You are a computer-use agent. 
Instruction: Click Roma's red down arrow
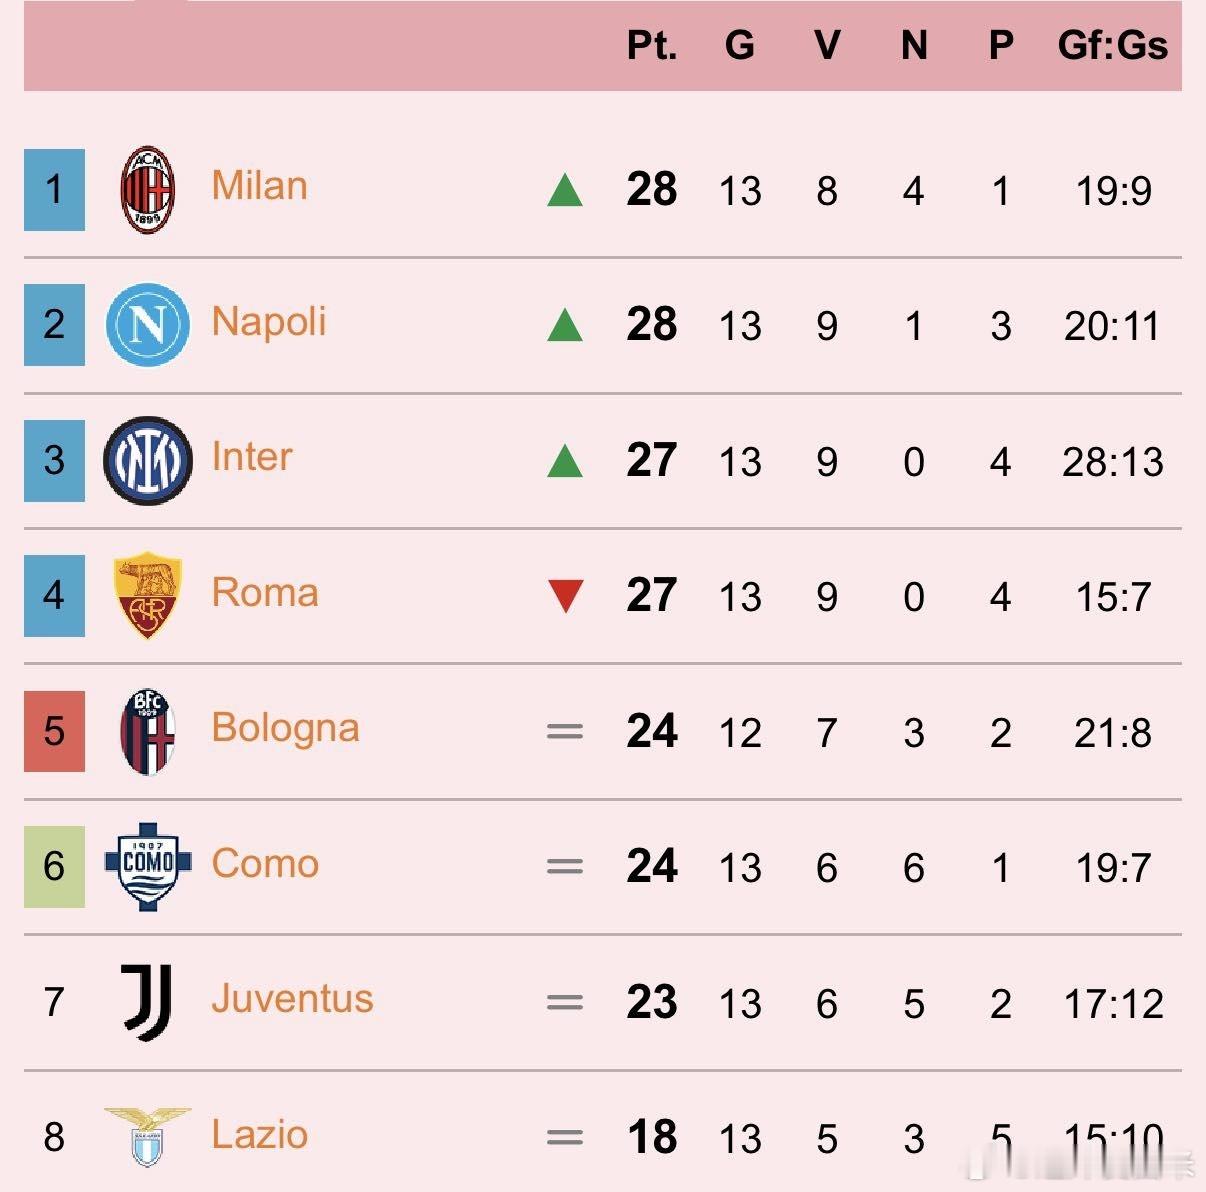[x=565, y=597]
